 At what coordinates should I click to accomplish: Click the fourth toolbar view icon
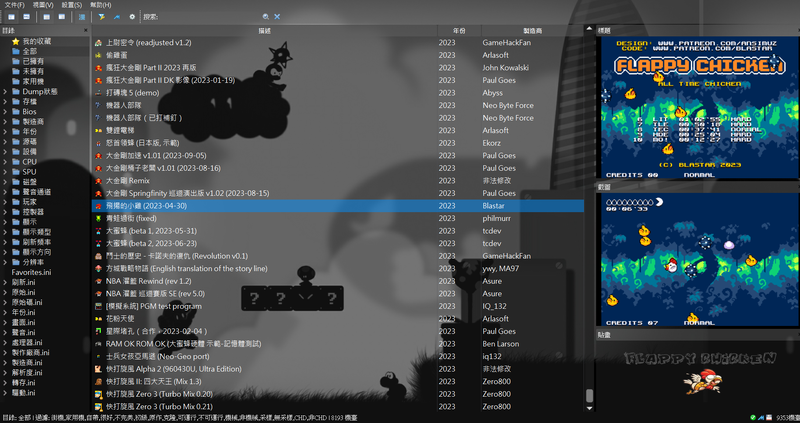point(62,17)
